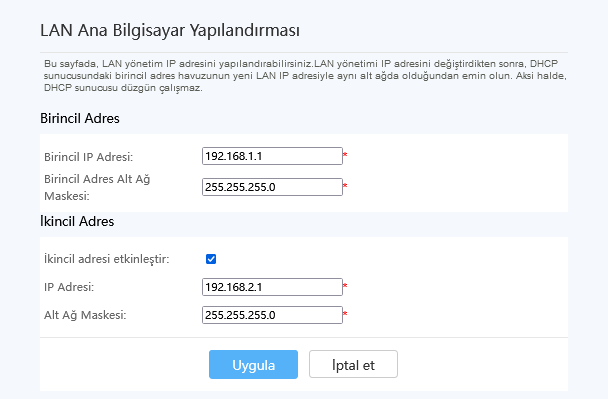The image size is (608, 399).
Task: Apply settings with the Uygula button
Action: coord(253,364)
